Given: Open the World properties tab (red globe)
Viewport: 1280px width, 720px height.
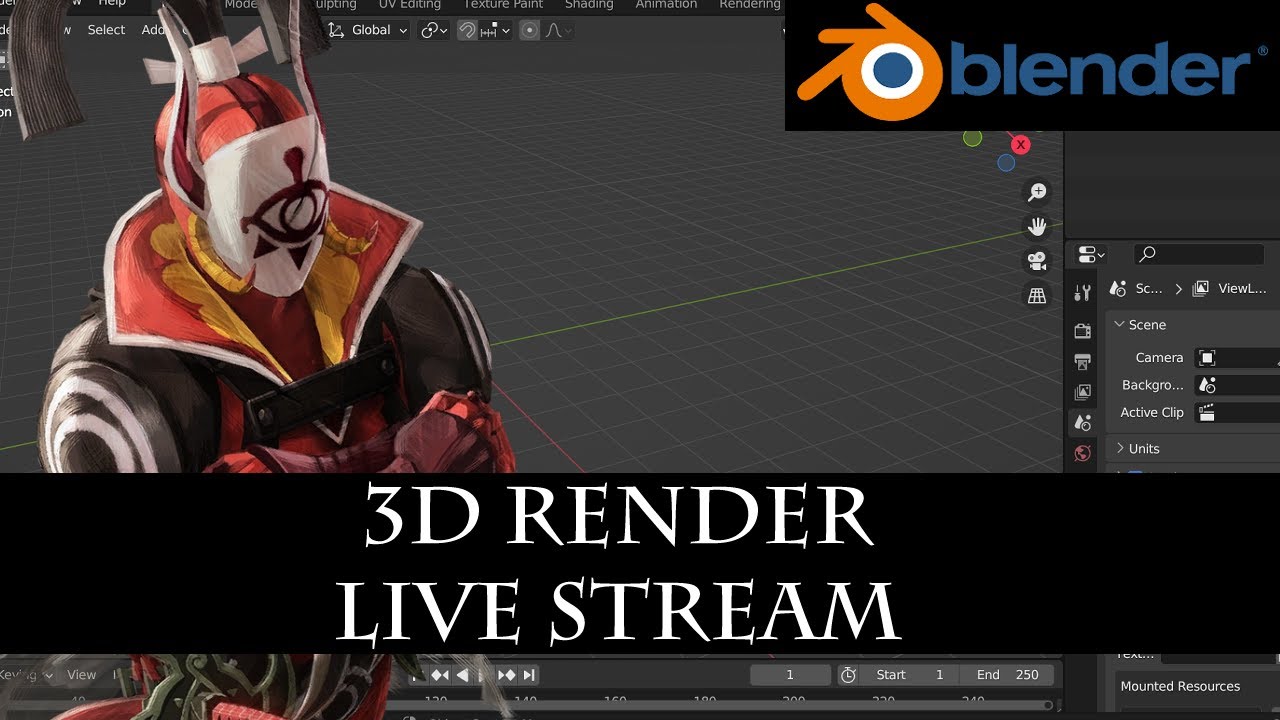Looking at the screenshot, I should [x=1082, y=454].
